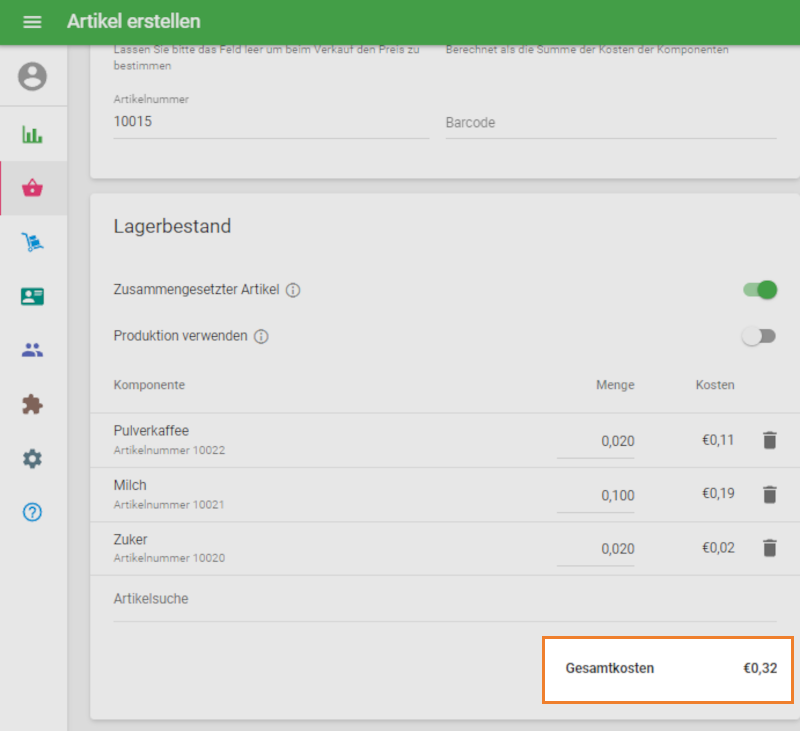Show info for Zusammengesetzter Artikel
Viewport: 800px width, 731px height.
(x=293, y=290)
